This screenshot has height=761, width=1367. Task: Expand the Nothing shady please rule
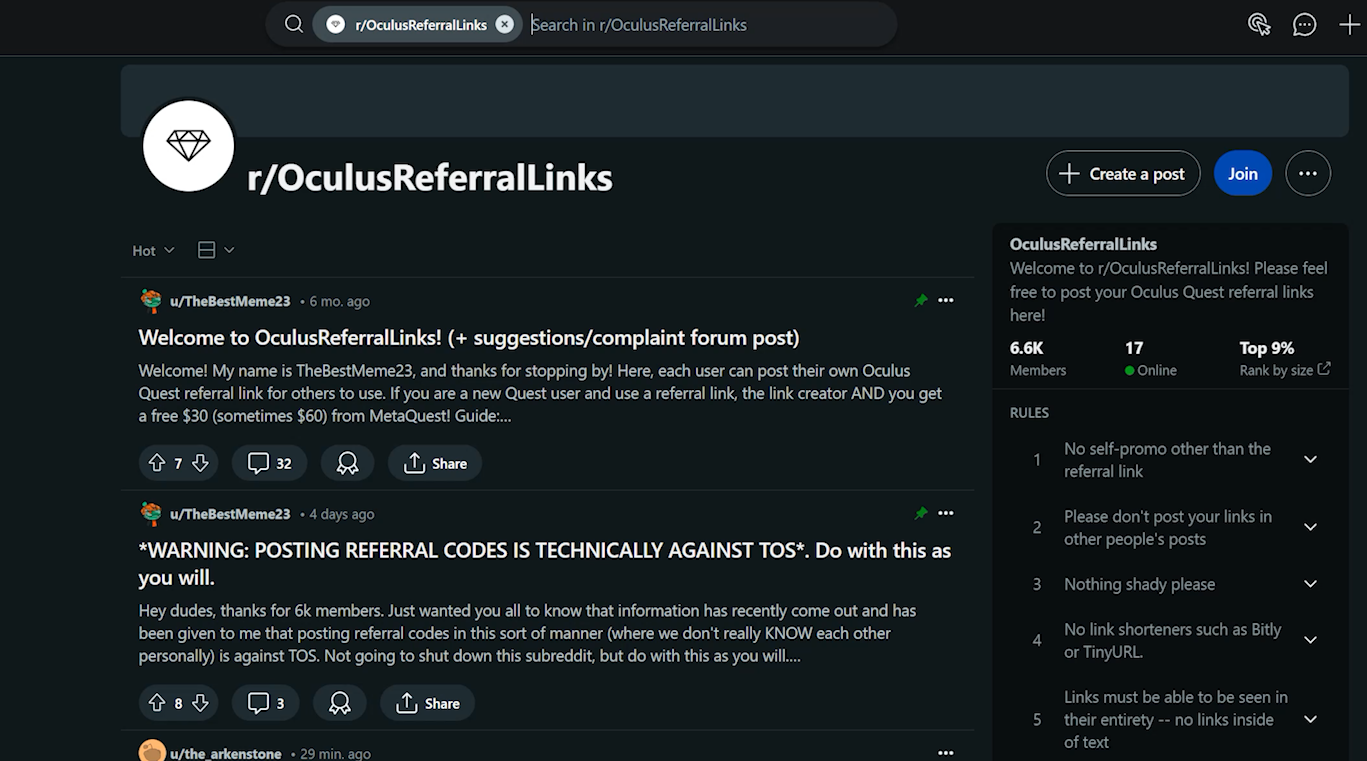click(x=1310, y=584)
